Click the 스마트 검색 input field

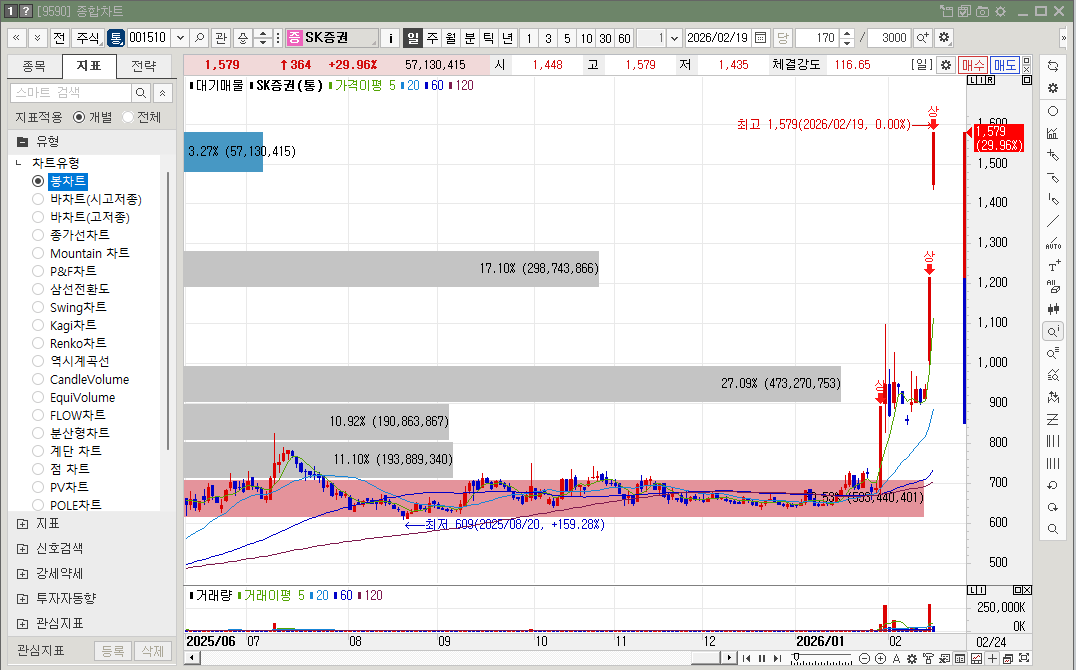[x=71, y=93]
